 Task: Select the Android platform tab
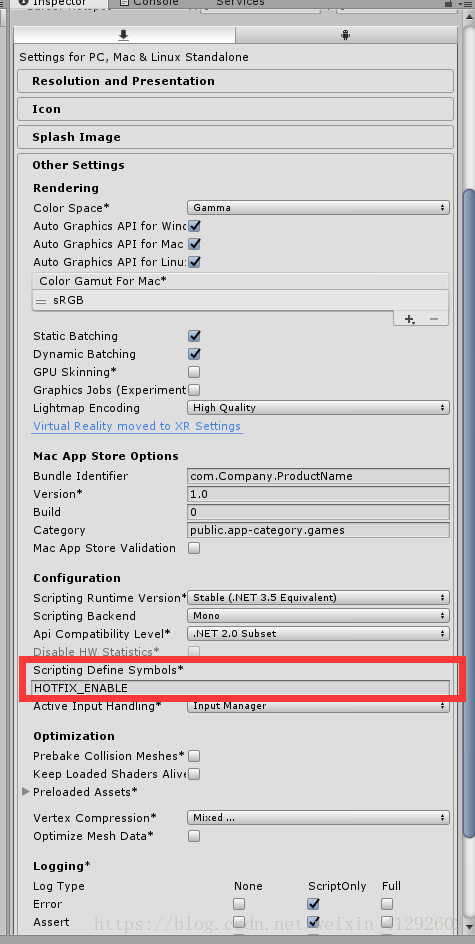tap(345, 35)
